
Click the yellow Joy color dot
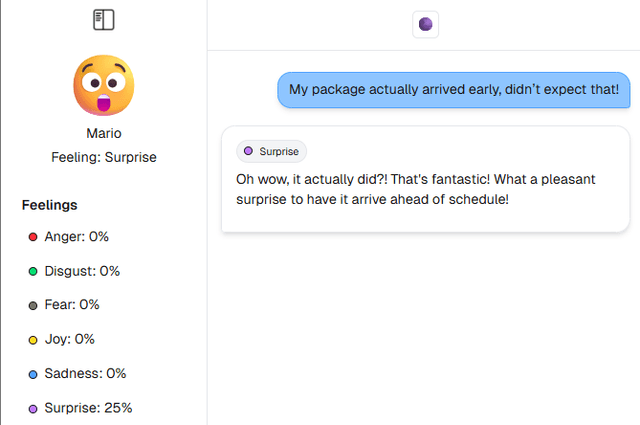[x=33, y=340]
